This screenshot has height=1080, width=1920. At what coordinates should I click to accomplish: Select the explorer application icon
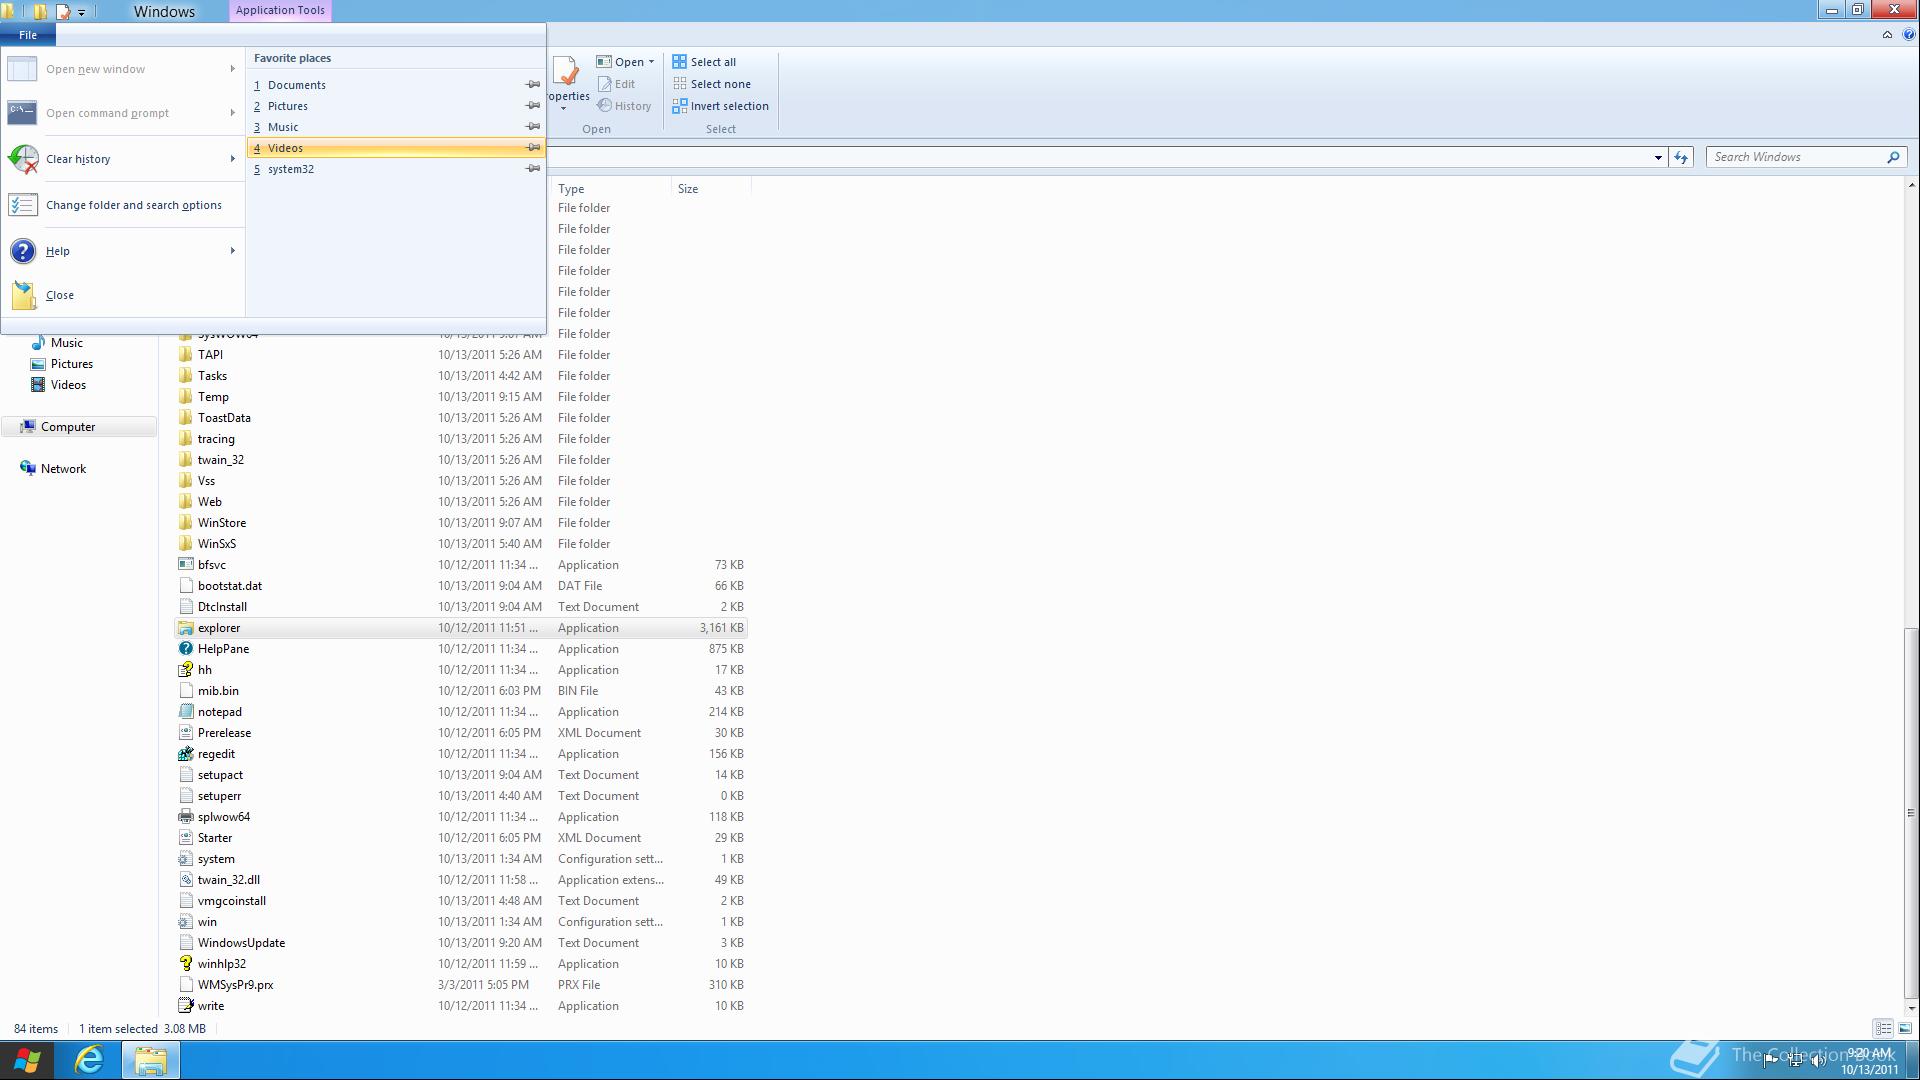[185, 628]
